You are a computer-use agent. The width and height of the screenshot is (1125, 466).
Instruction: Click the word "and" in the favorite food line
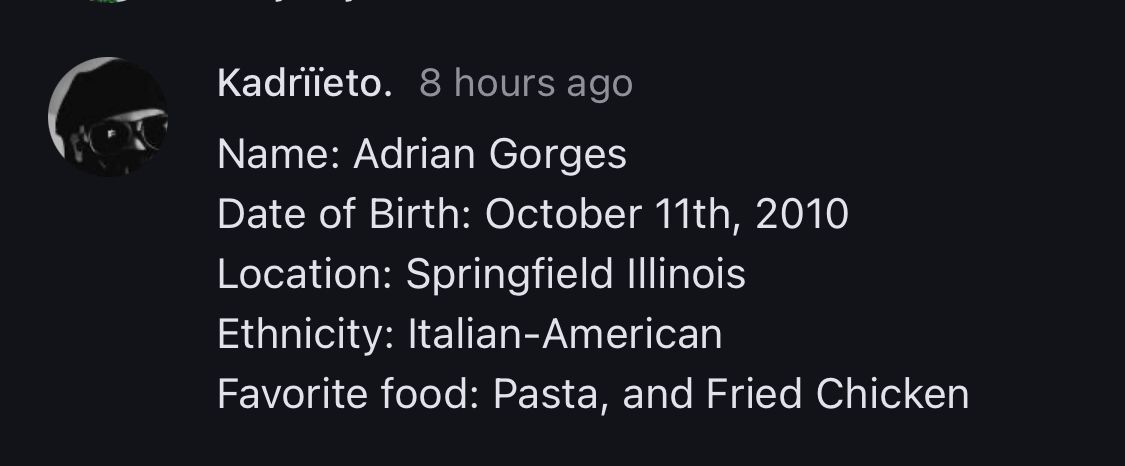[x=657, y=394]
